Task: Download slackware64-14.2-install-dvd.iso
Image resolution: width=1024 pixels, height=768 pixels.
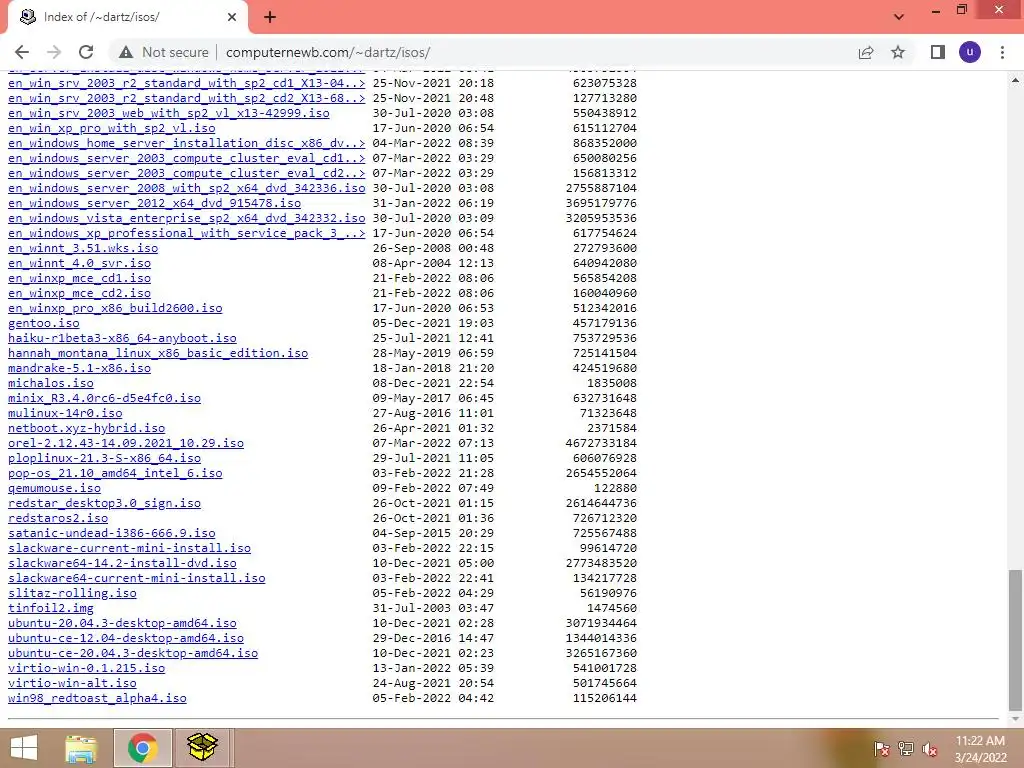Action: (122, 564)
